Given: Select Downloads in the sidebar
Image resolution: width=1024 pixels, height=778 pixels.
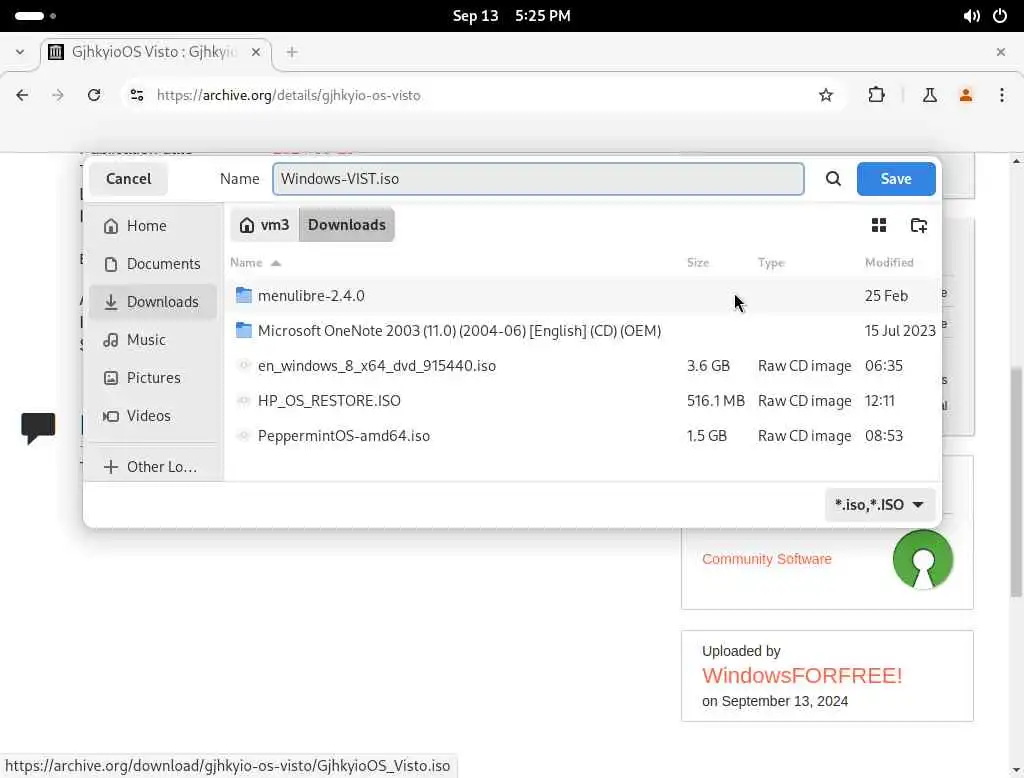Looking at the screenshot, I should (153, 302).
